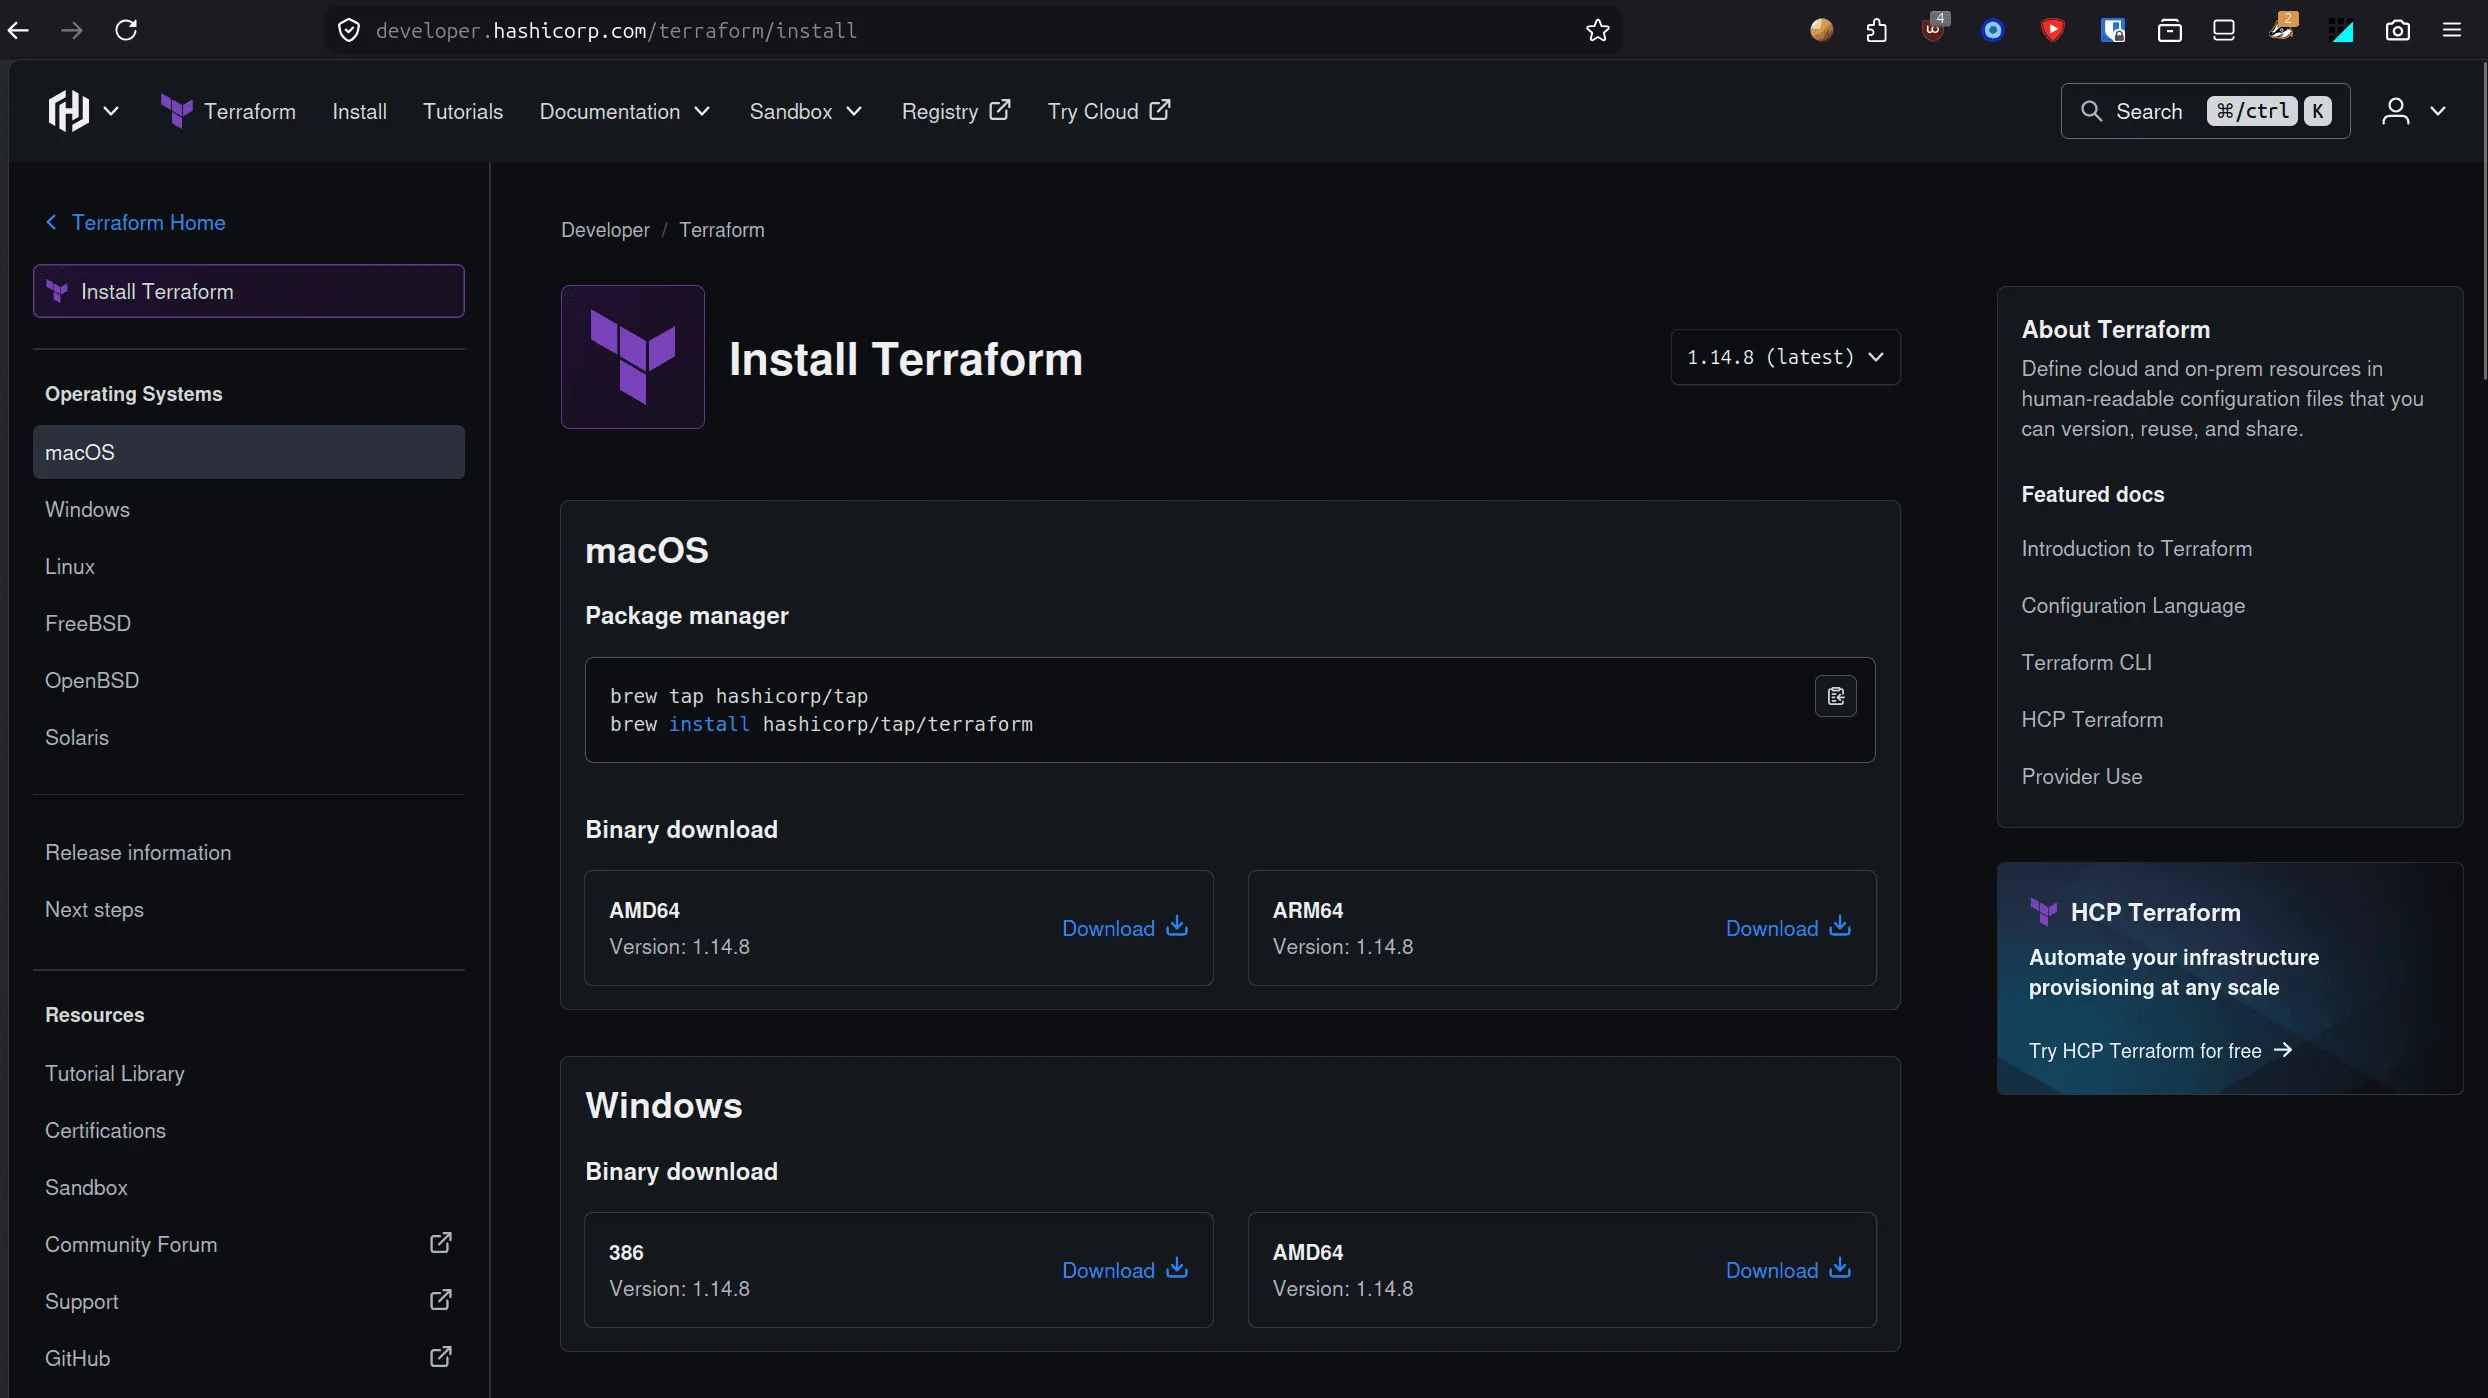This screenshot has width=2488, height=1398.
Task: Open Introduction to Terraform doc
Action: (x=2136, y=548)
